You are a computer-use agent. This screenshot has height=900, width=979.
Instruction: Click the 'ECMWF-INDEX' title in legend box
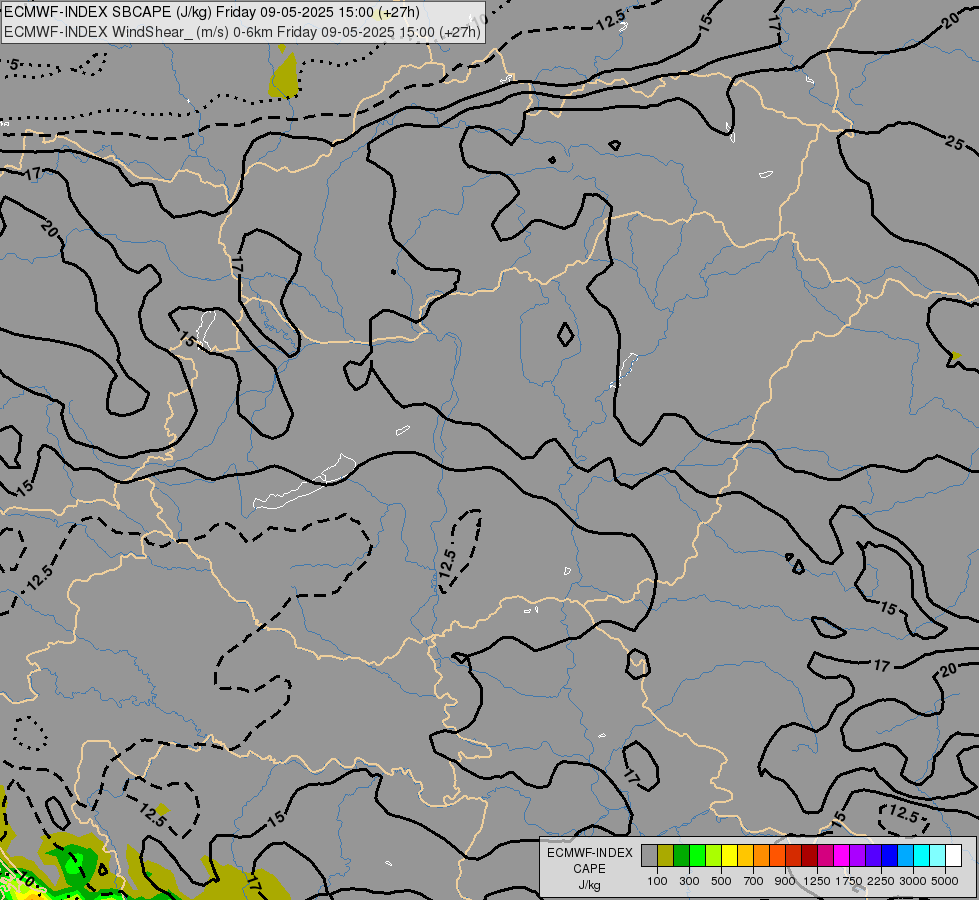pos(589,853)
